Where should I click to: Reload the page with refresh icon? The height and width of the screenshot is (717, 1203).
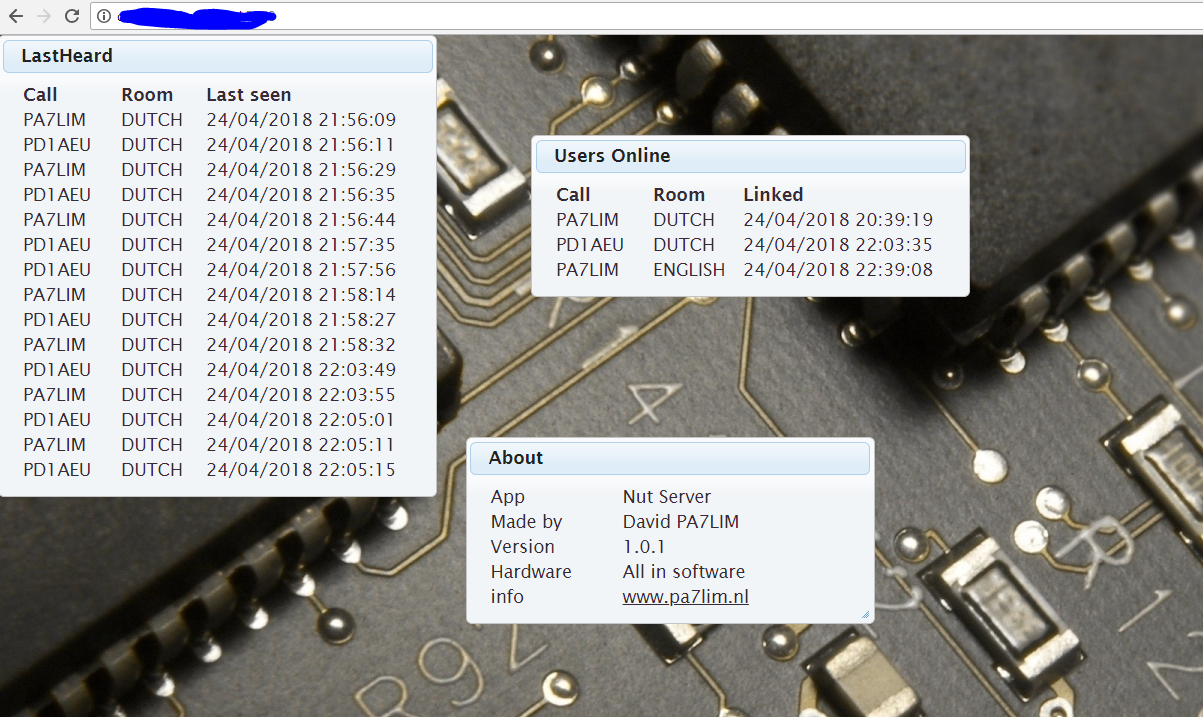(x=71, y=16)
